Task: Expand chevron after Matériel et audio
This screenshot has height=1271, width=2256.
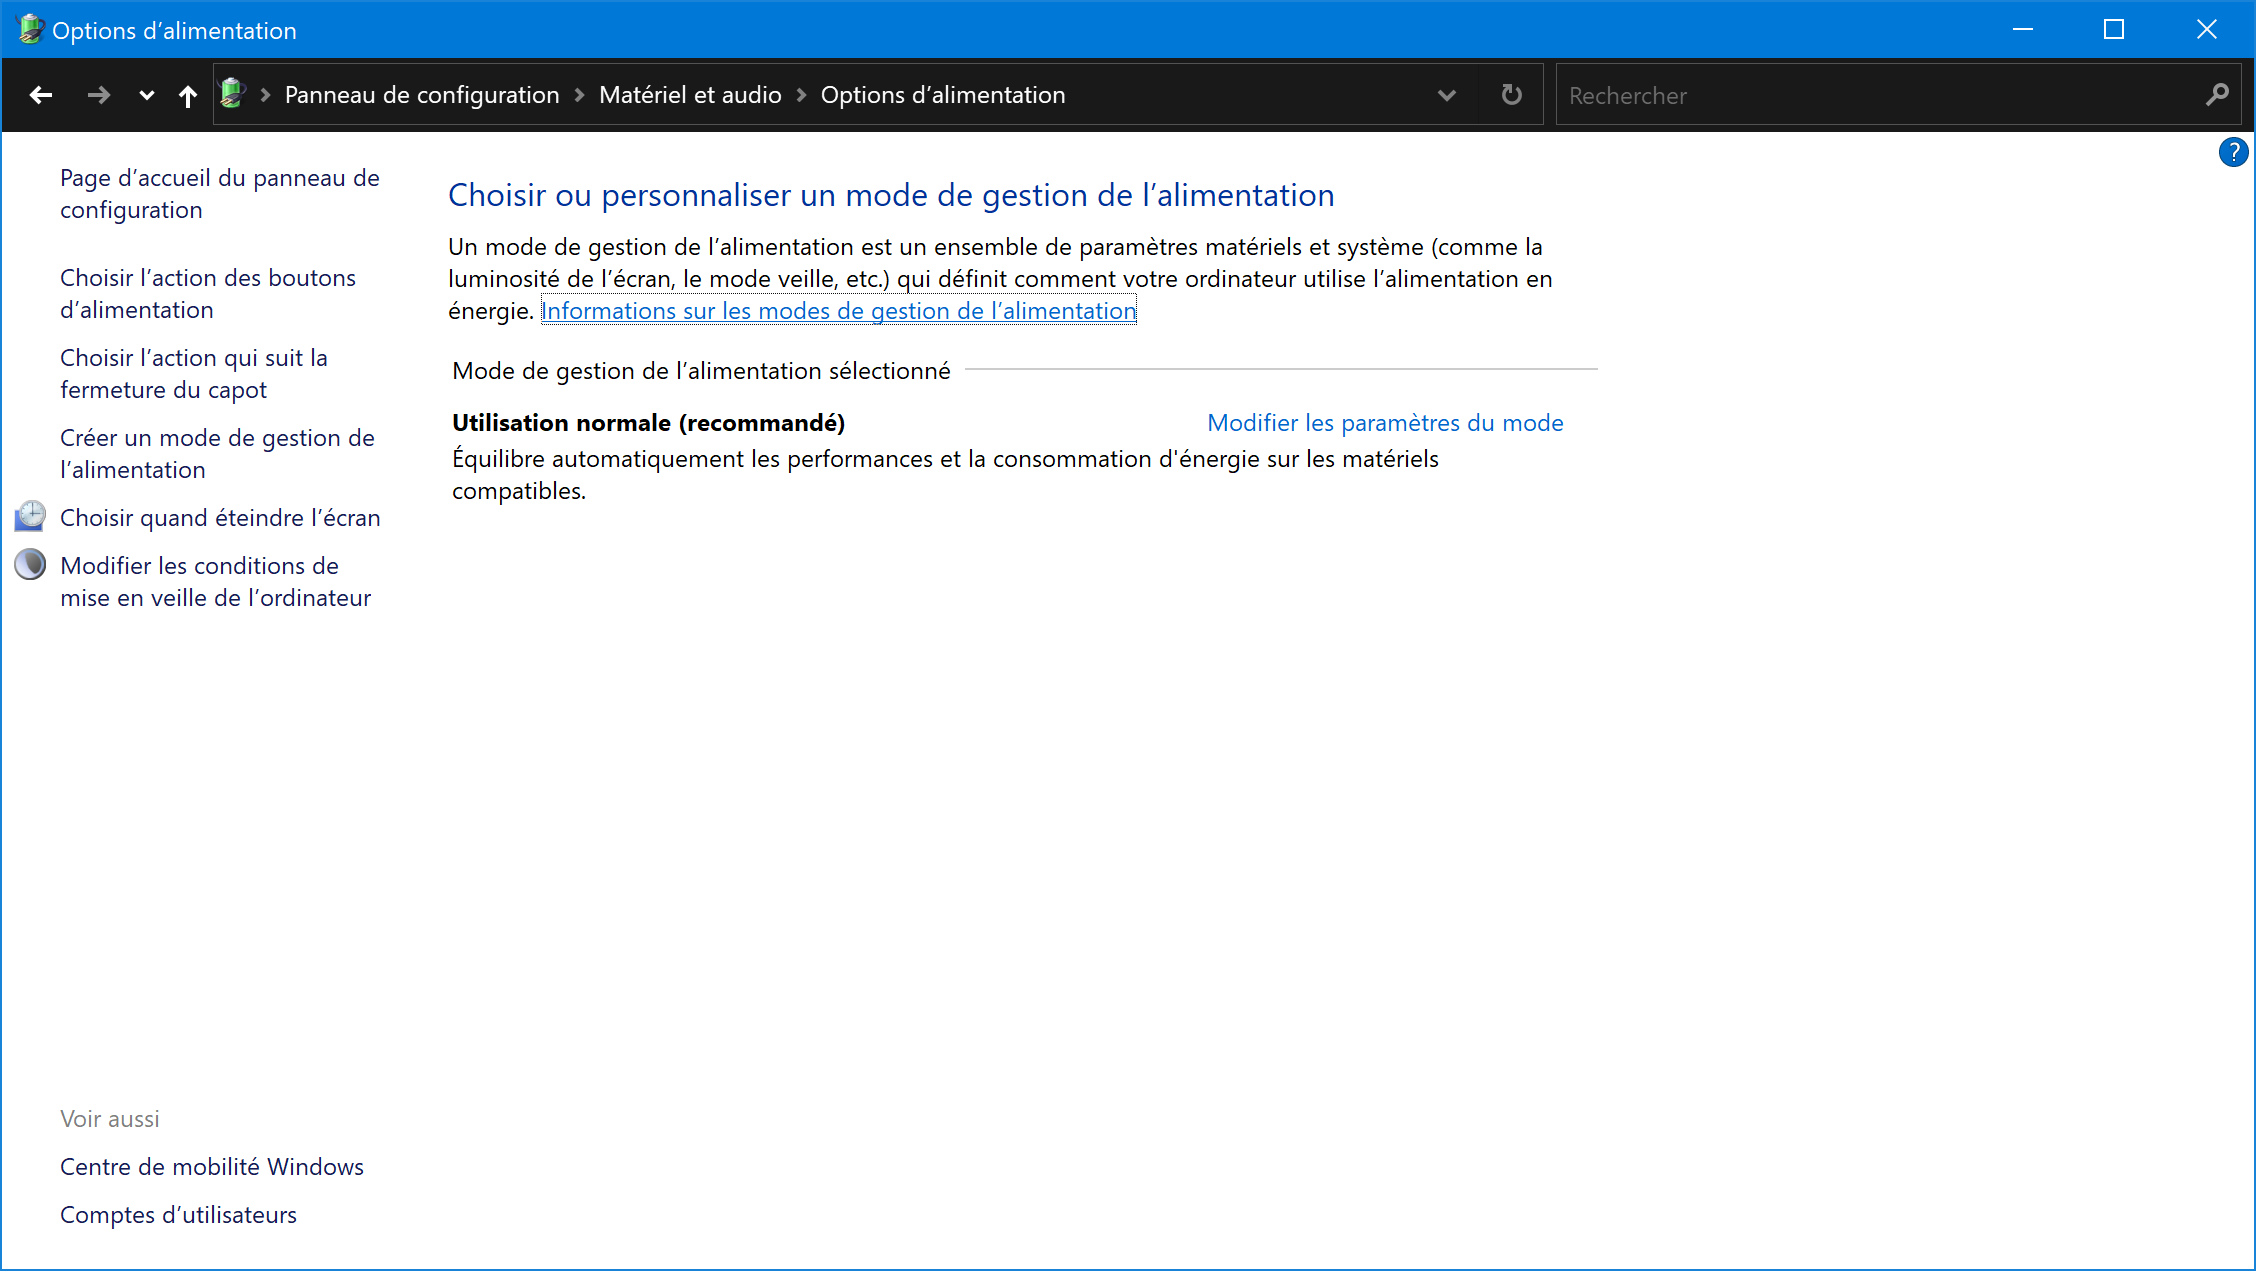Action: pyautogui.click(x=801, y=95)
